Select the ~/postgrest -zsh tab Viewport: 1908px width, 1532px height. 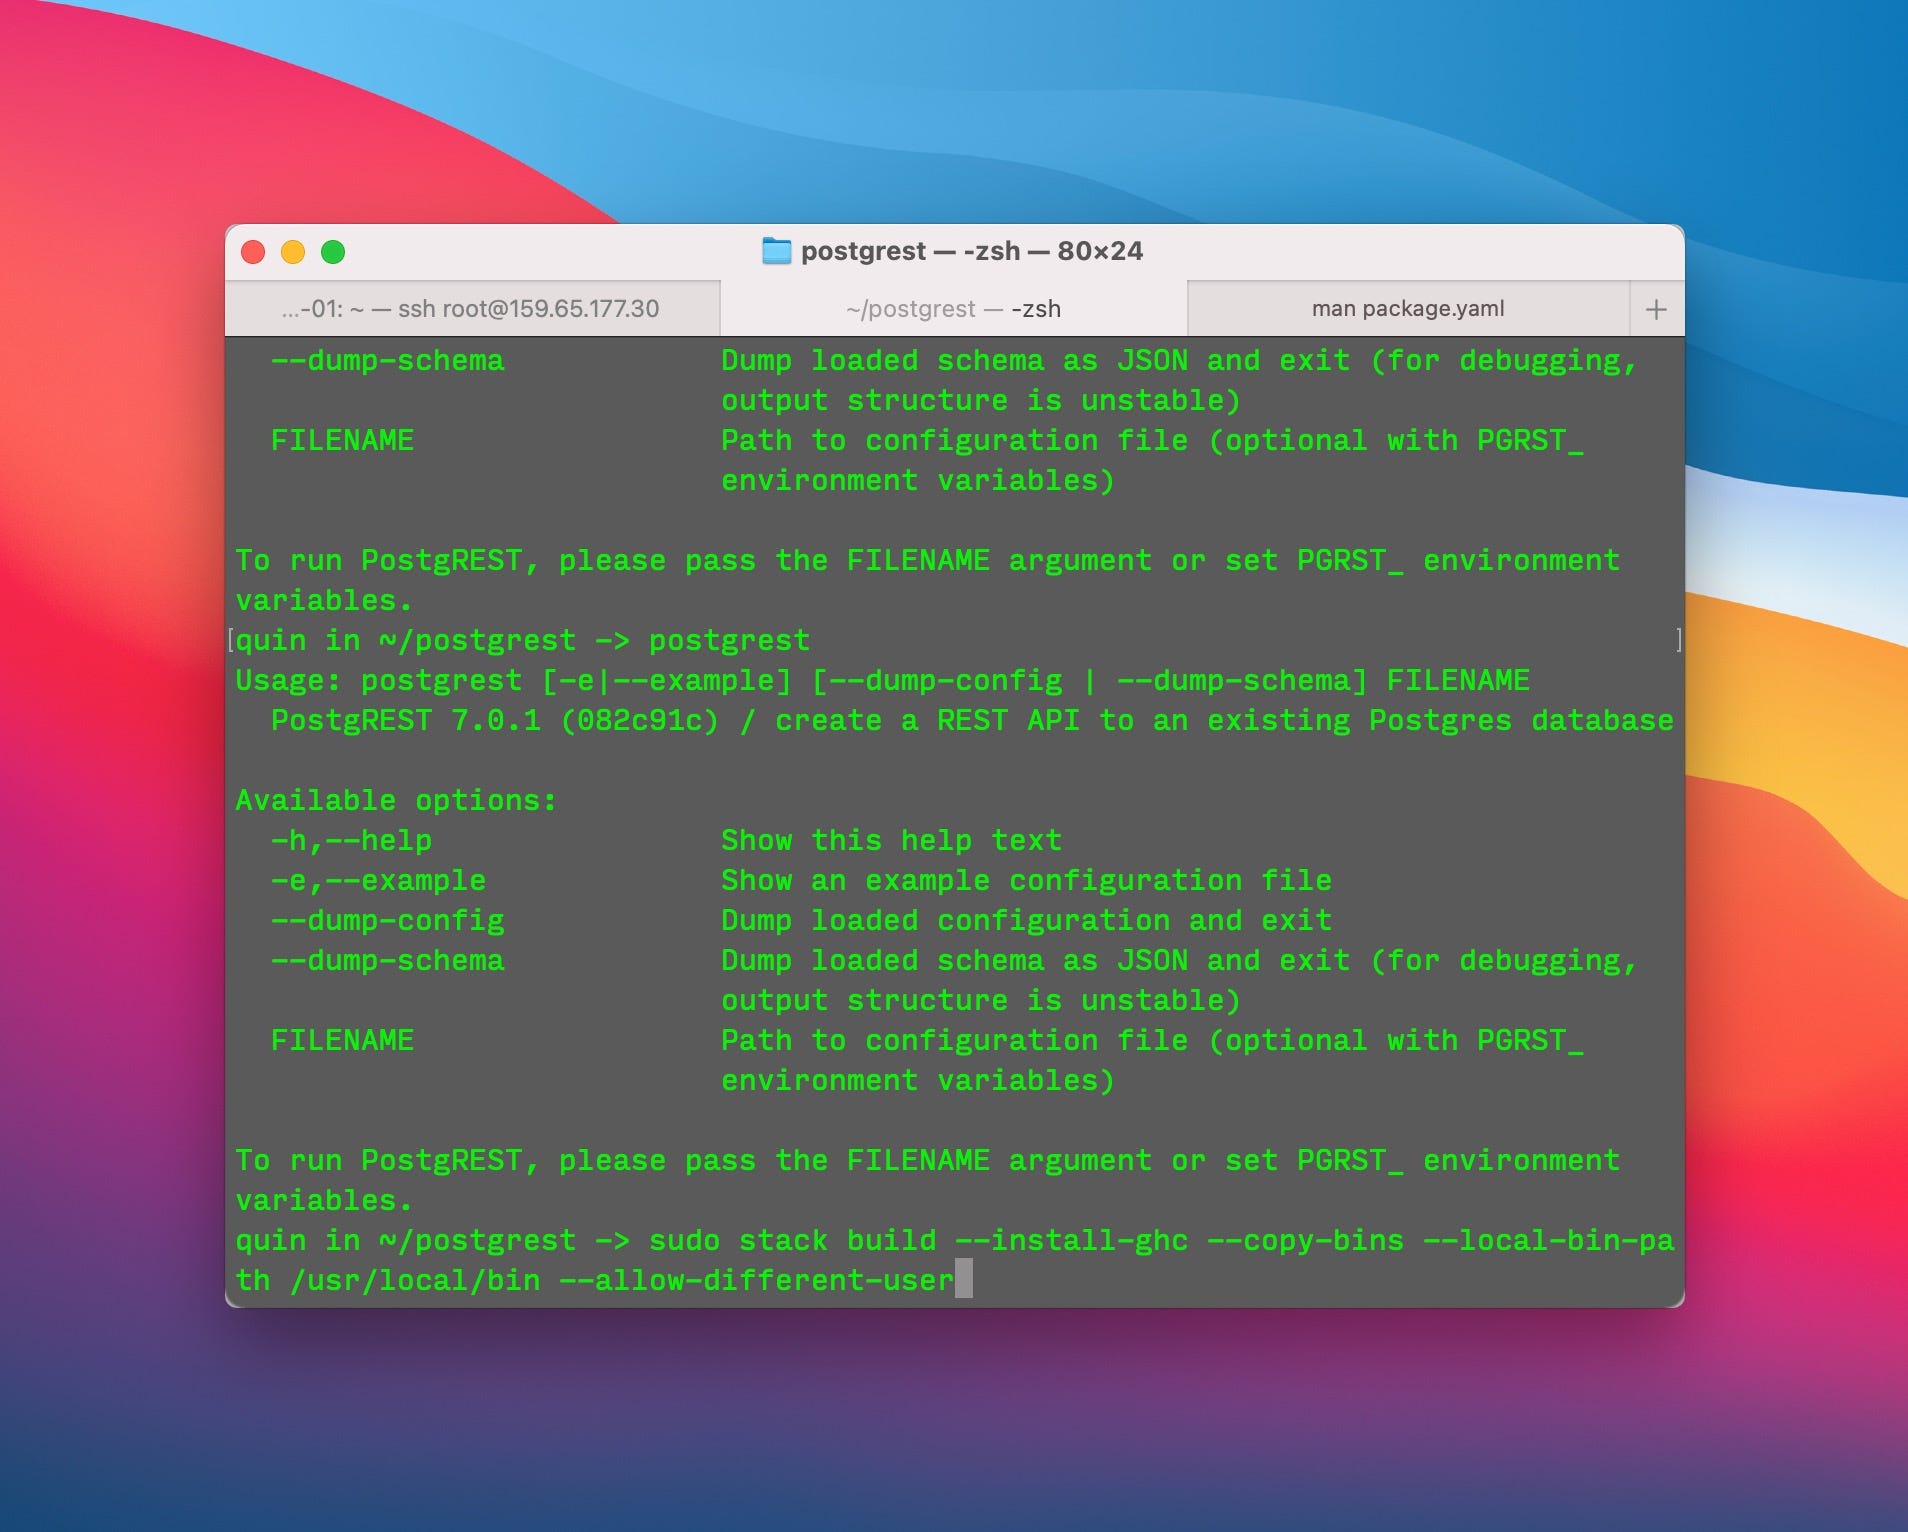pyautogui.click(x=953, y=308)
